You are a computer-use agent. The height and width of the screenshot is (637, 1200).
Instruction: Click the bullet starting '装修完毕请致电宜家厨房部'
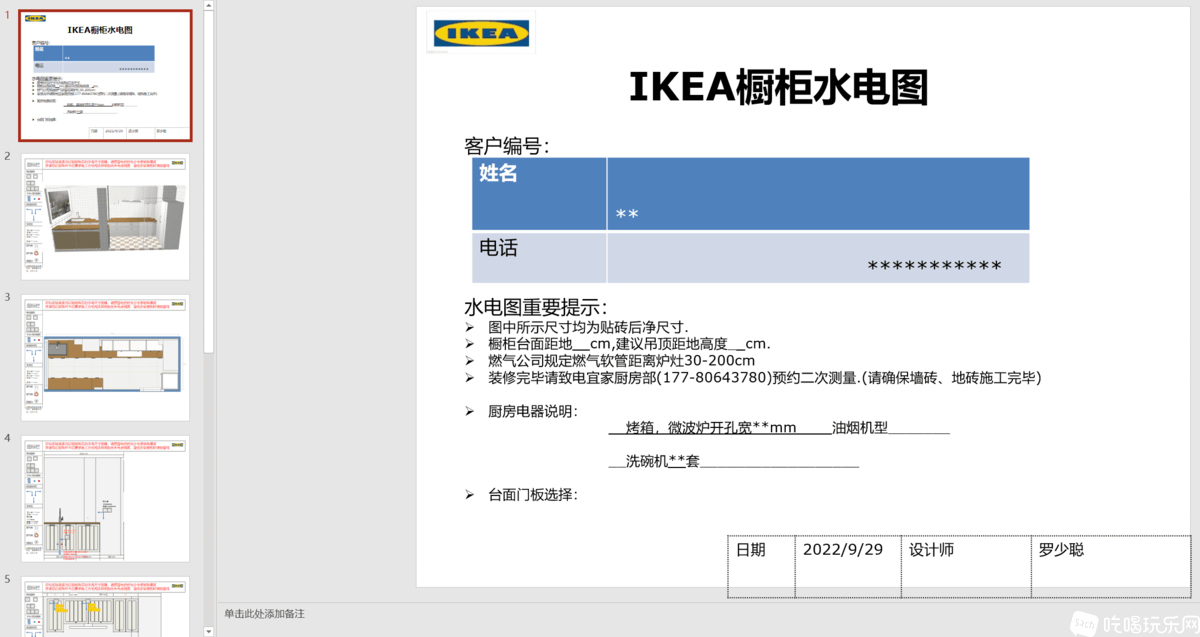(765, 377)
